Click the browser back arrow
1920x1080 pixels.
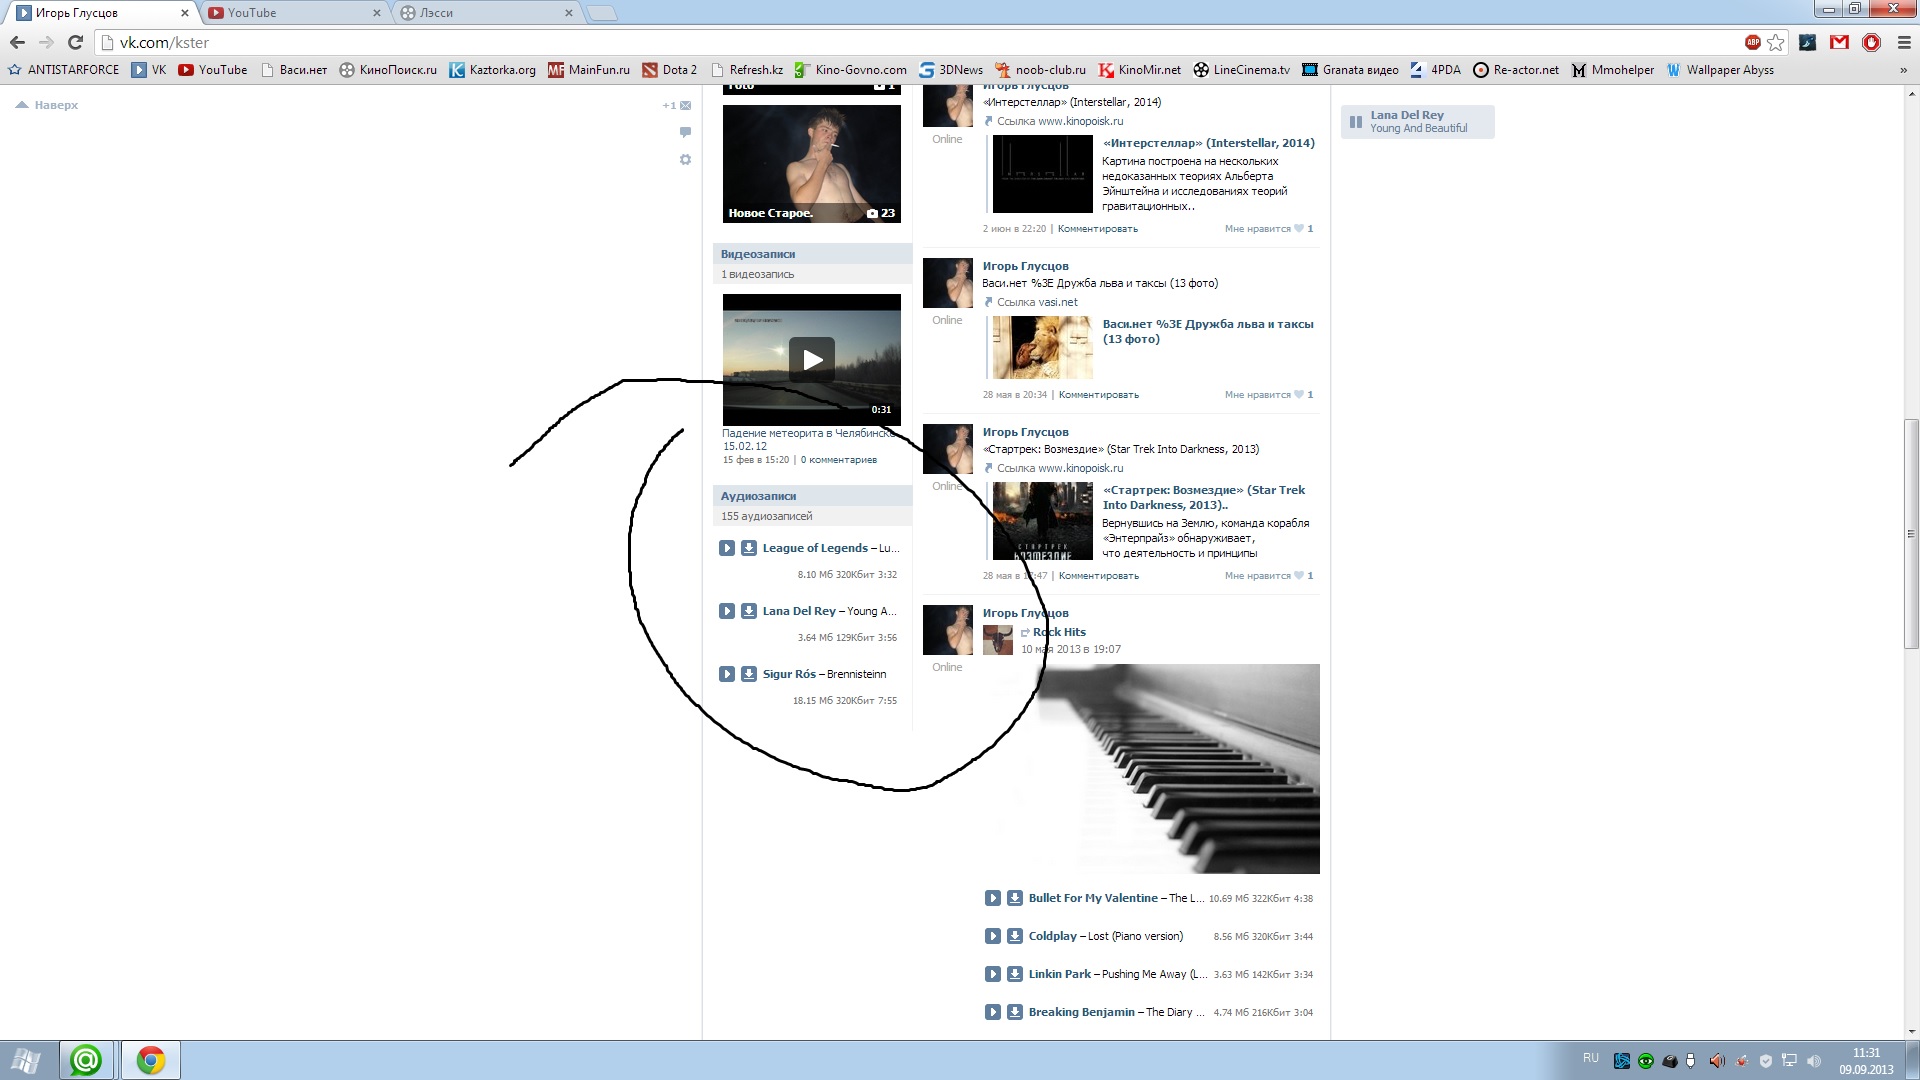pos(17,42)
